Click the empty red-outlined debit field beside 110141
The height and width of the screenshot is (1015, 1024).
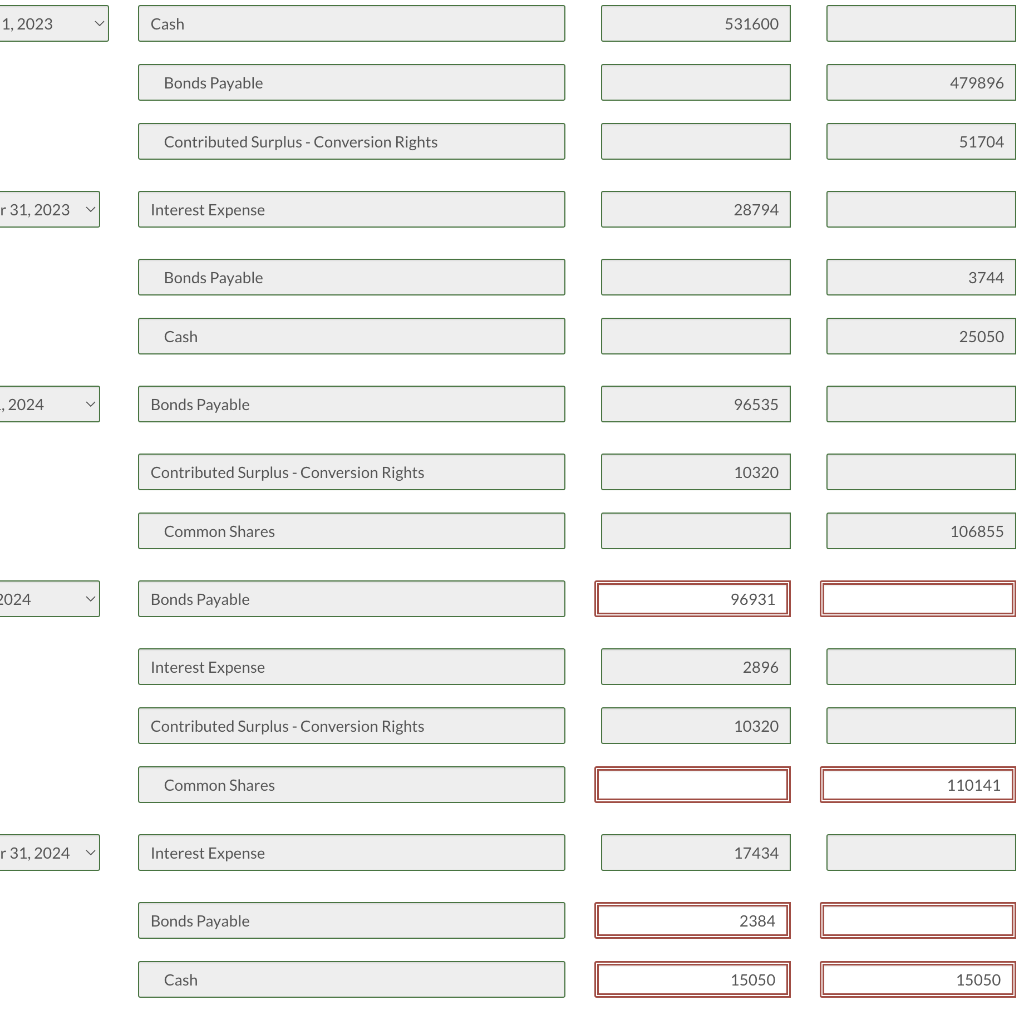click(x=692, y=784)
